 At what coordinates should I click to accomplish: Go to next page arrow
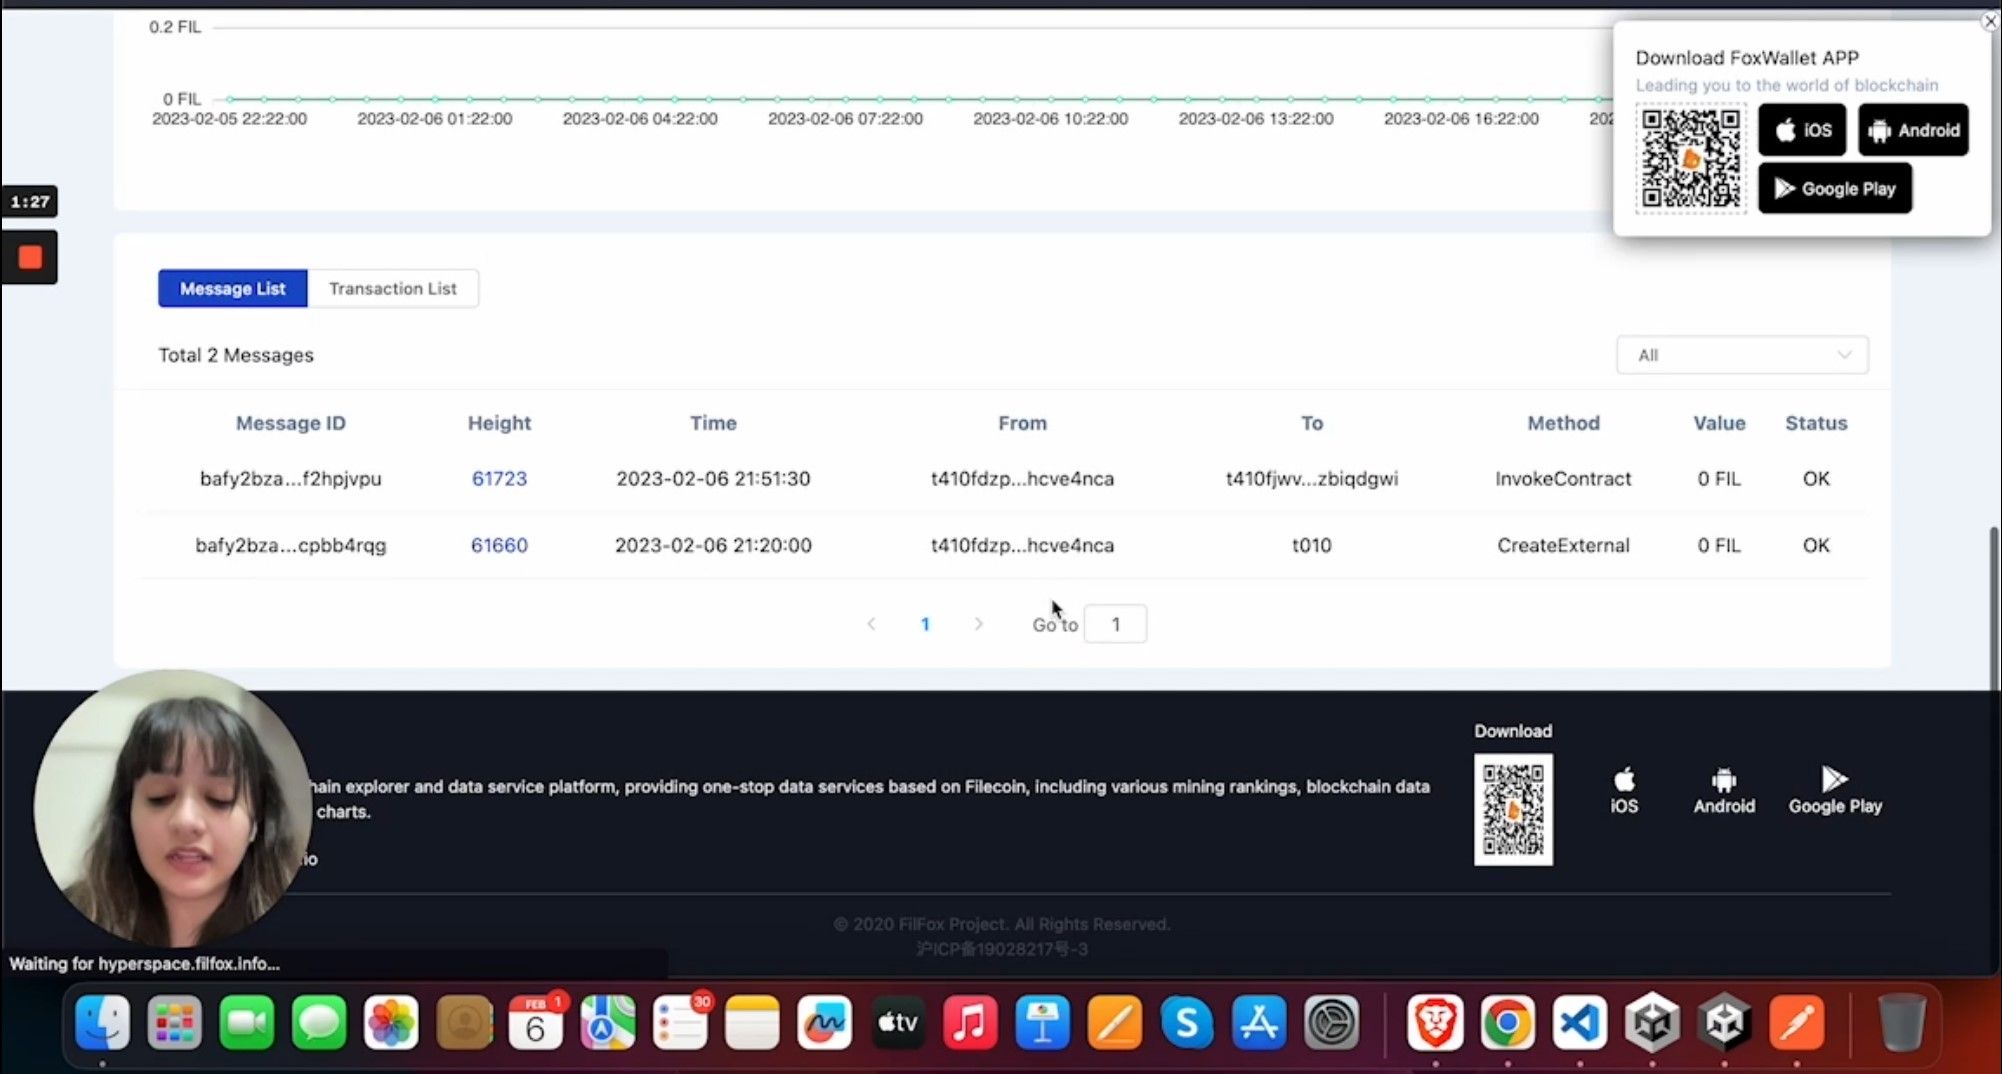coord(978,624)
